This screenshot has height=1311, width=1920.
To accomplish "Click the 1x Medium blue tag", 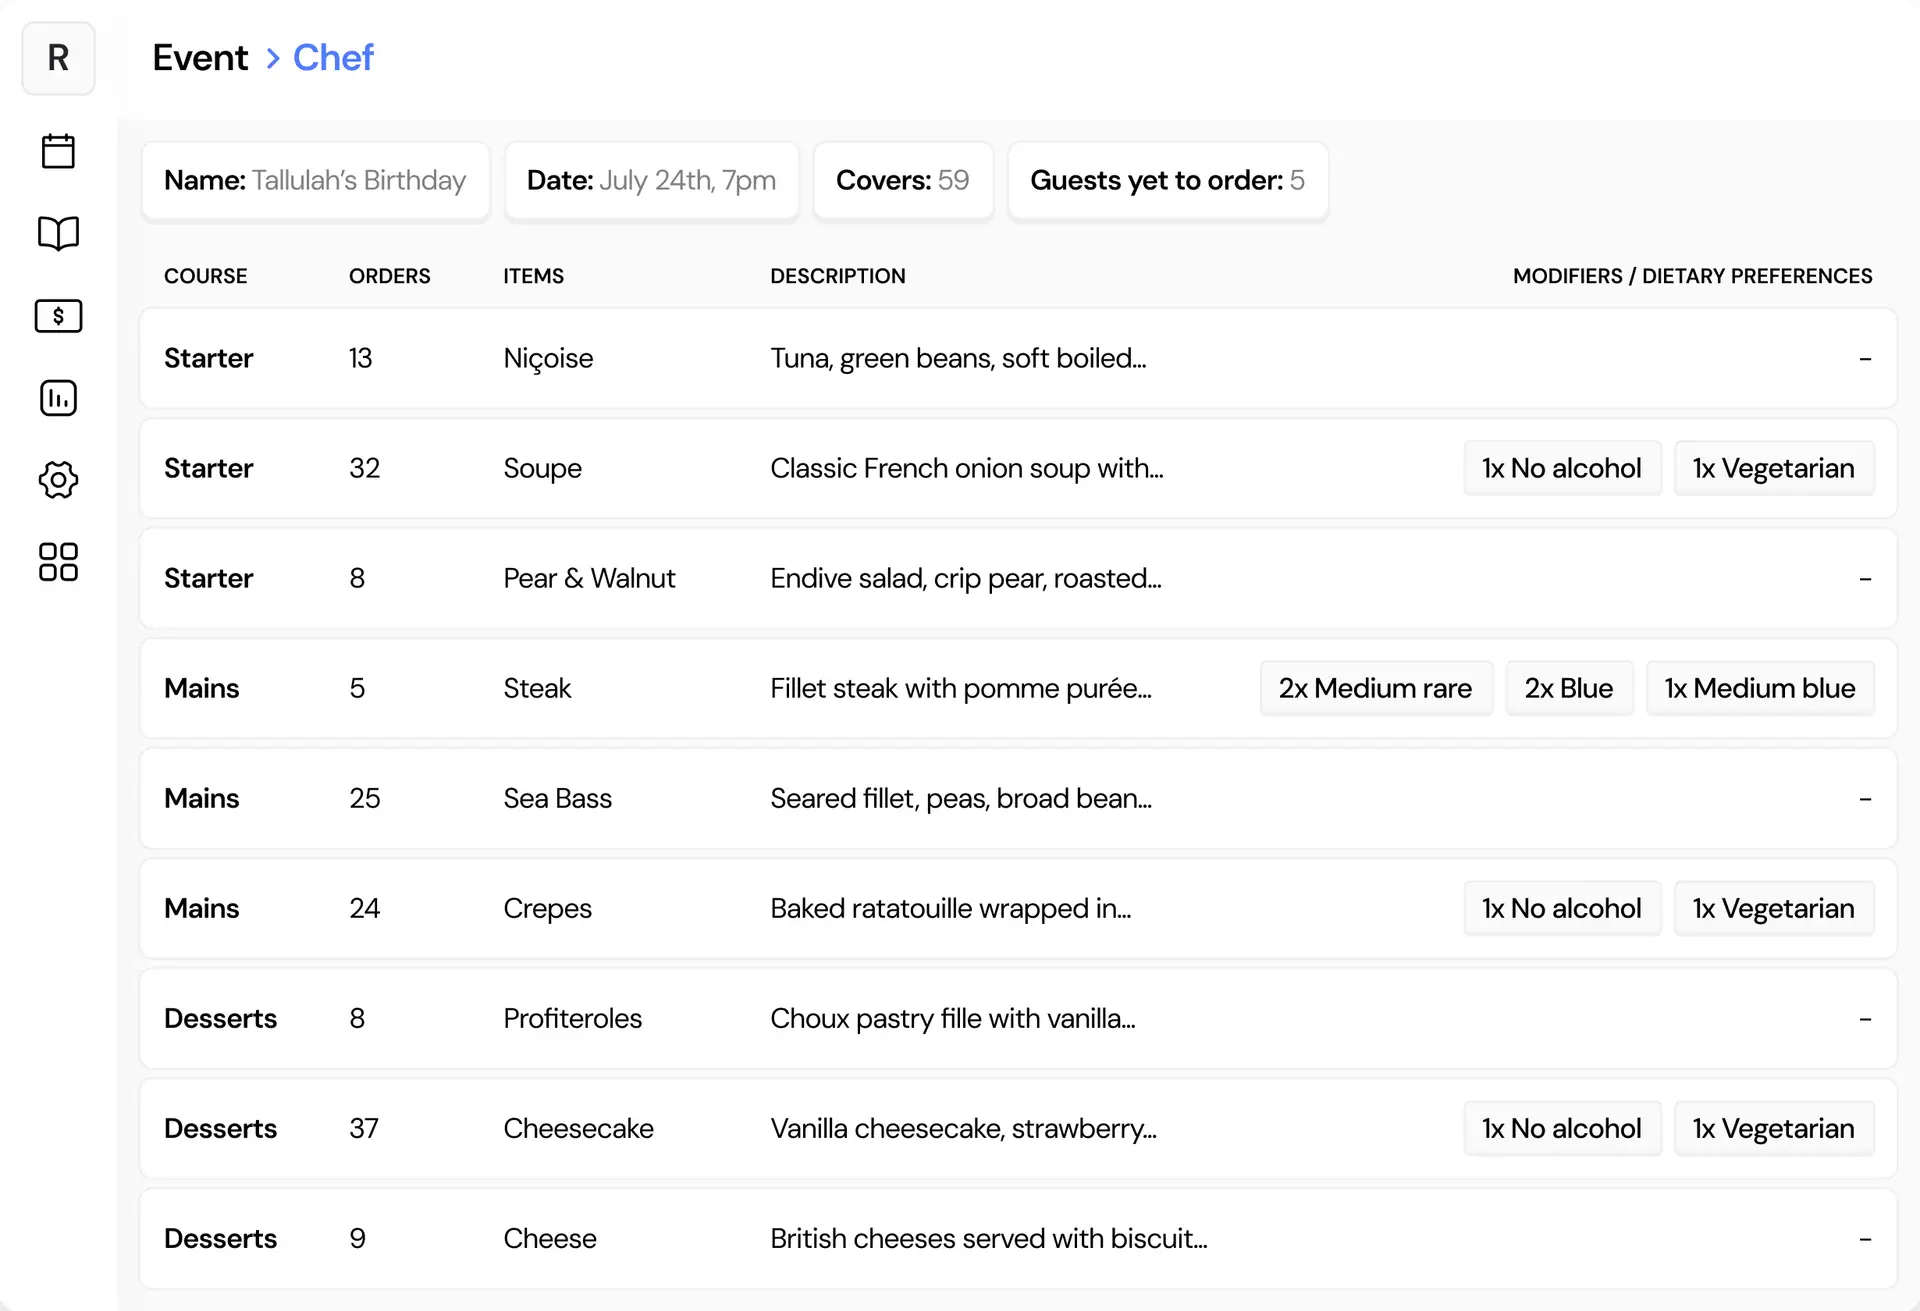I will [x=1759, y=688].
